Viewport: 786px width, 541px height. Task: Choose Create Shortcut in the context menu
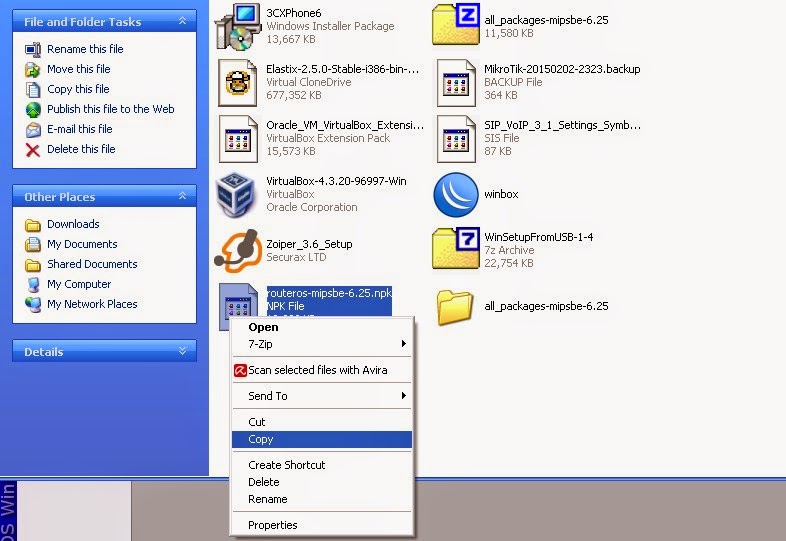[322, 465]
